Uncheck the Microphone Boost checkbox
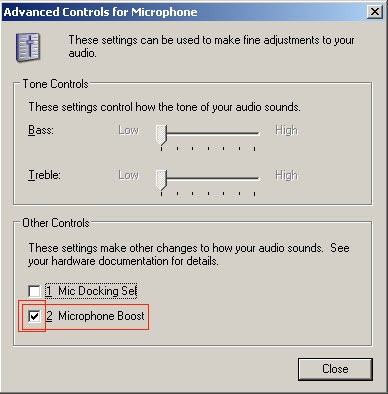This screenshot has height=394, width=388. pyautogui.click(x=34, y=316)
